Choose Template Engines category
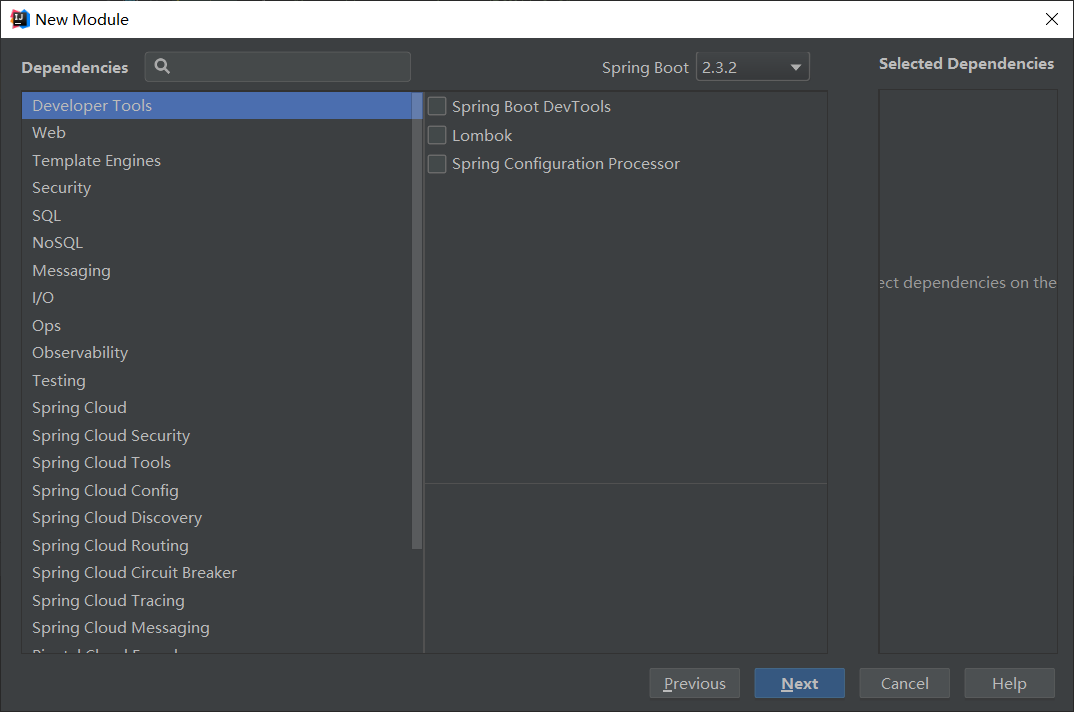Screen dimensions: 1074x712 coord(217,160)
